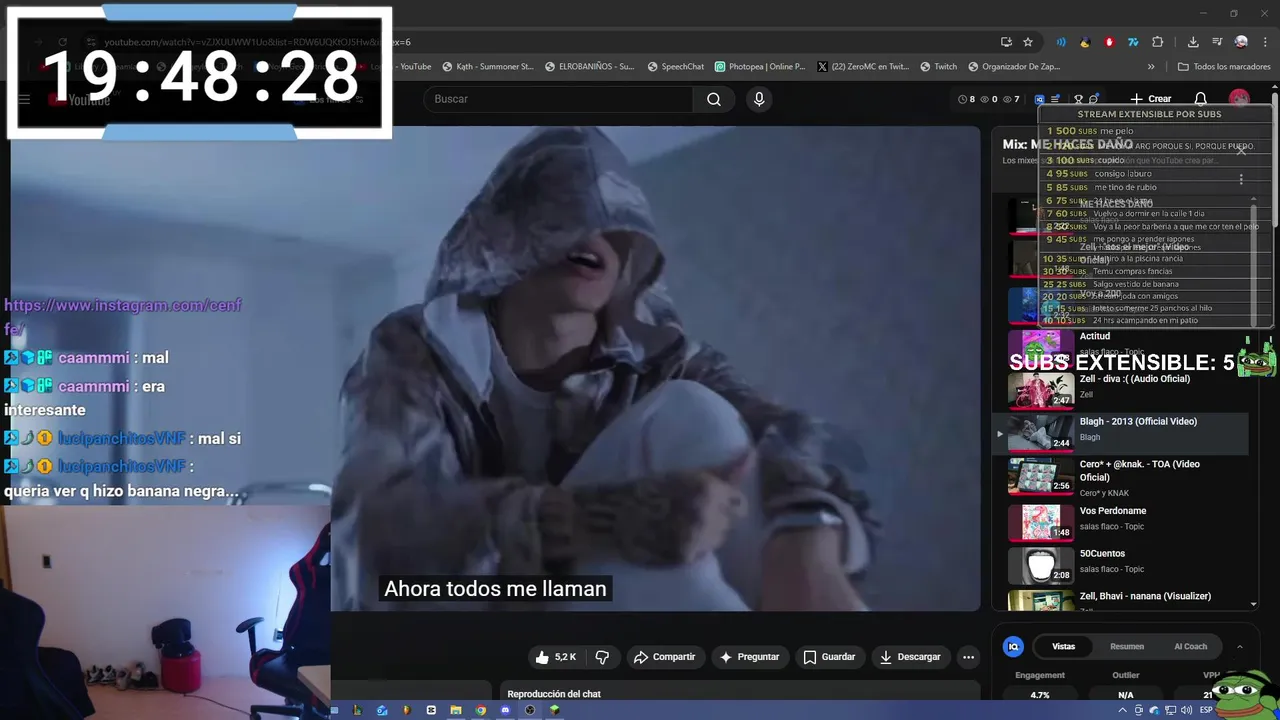
Task: Open Discord from the taskbar
Action: point(505,710)
